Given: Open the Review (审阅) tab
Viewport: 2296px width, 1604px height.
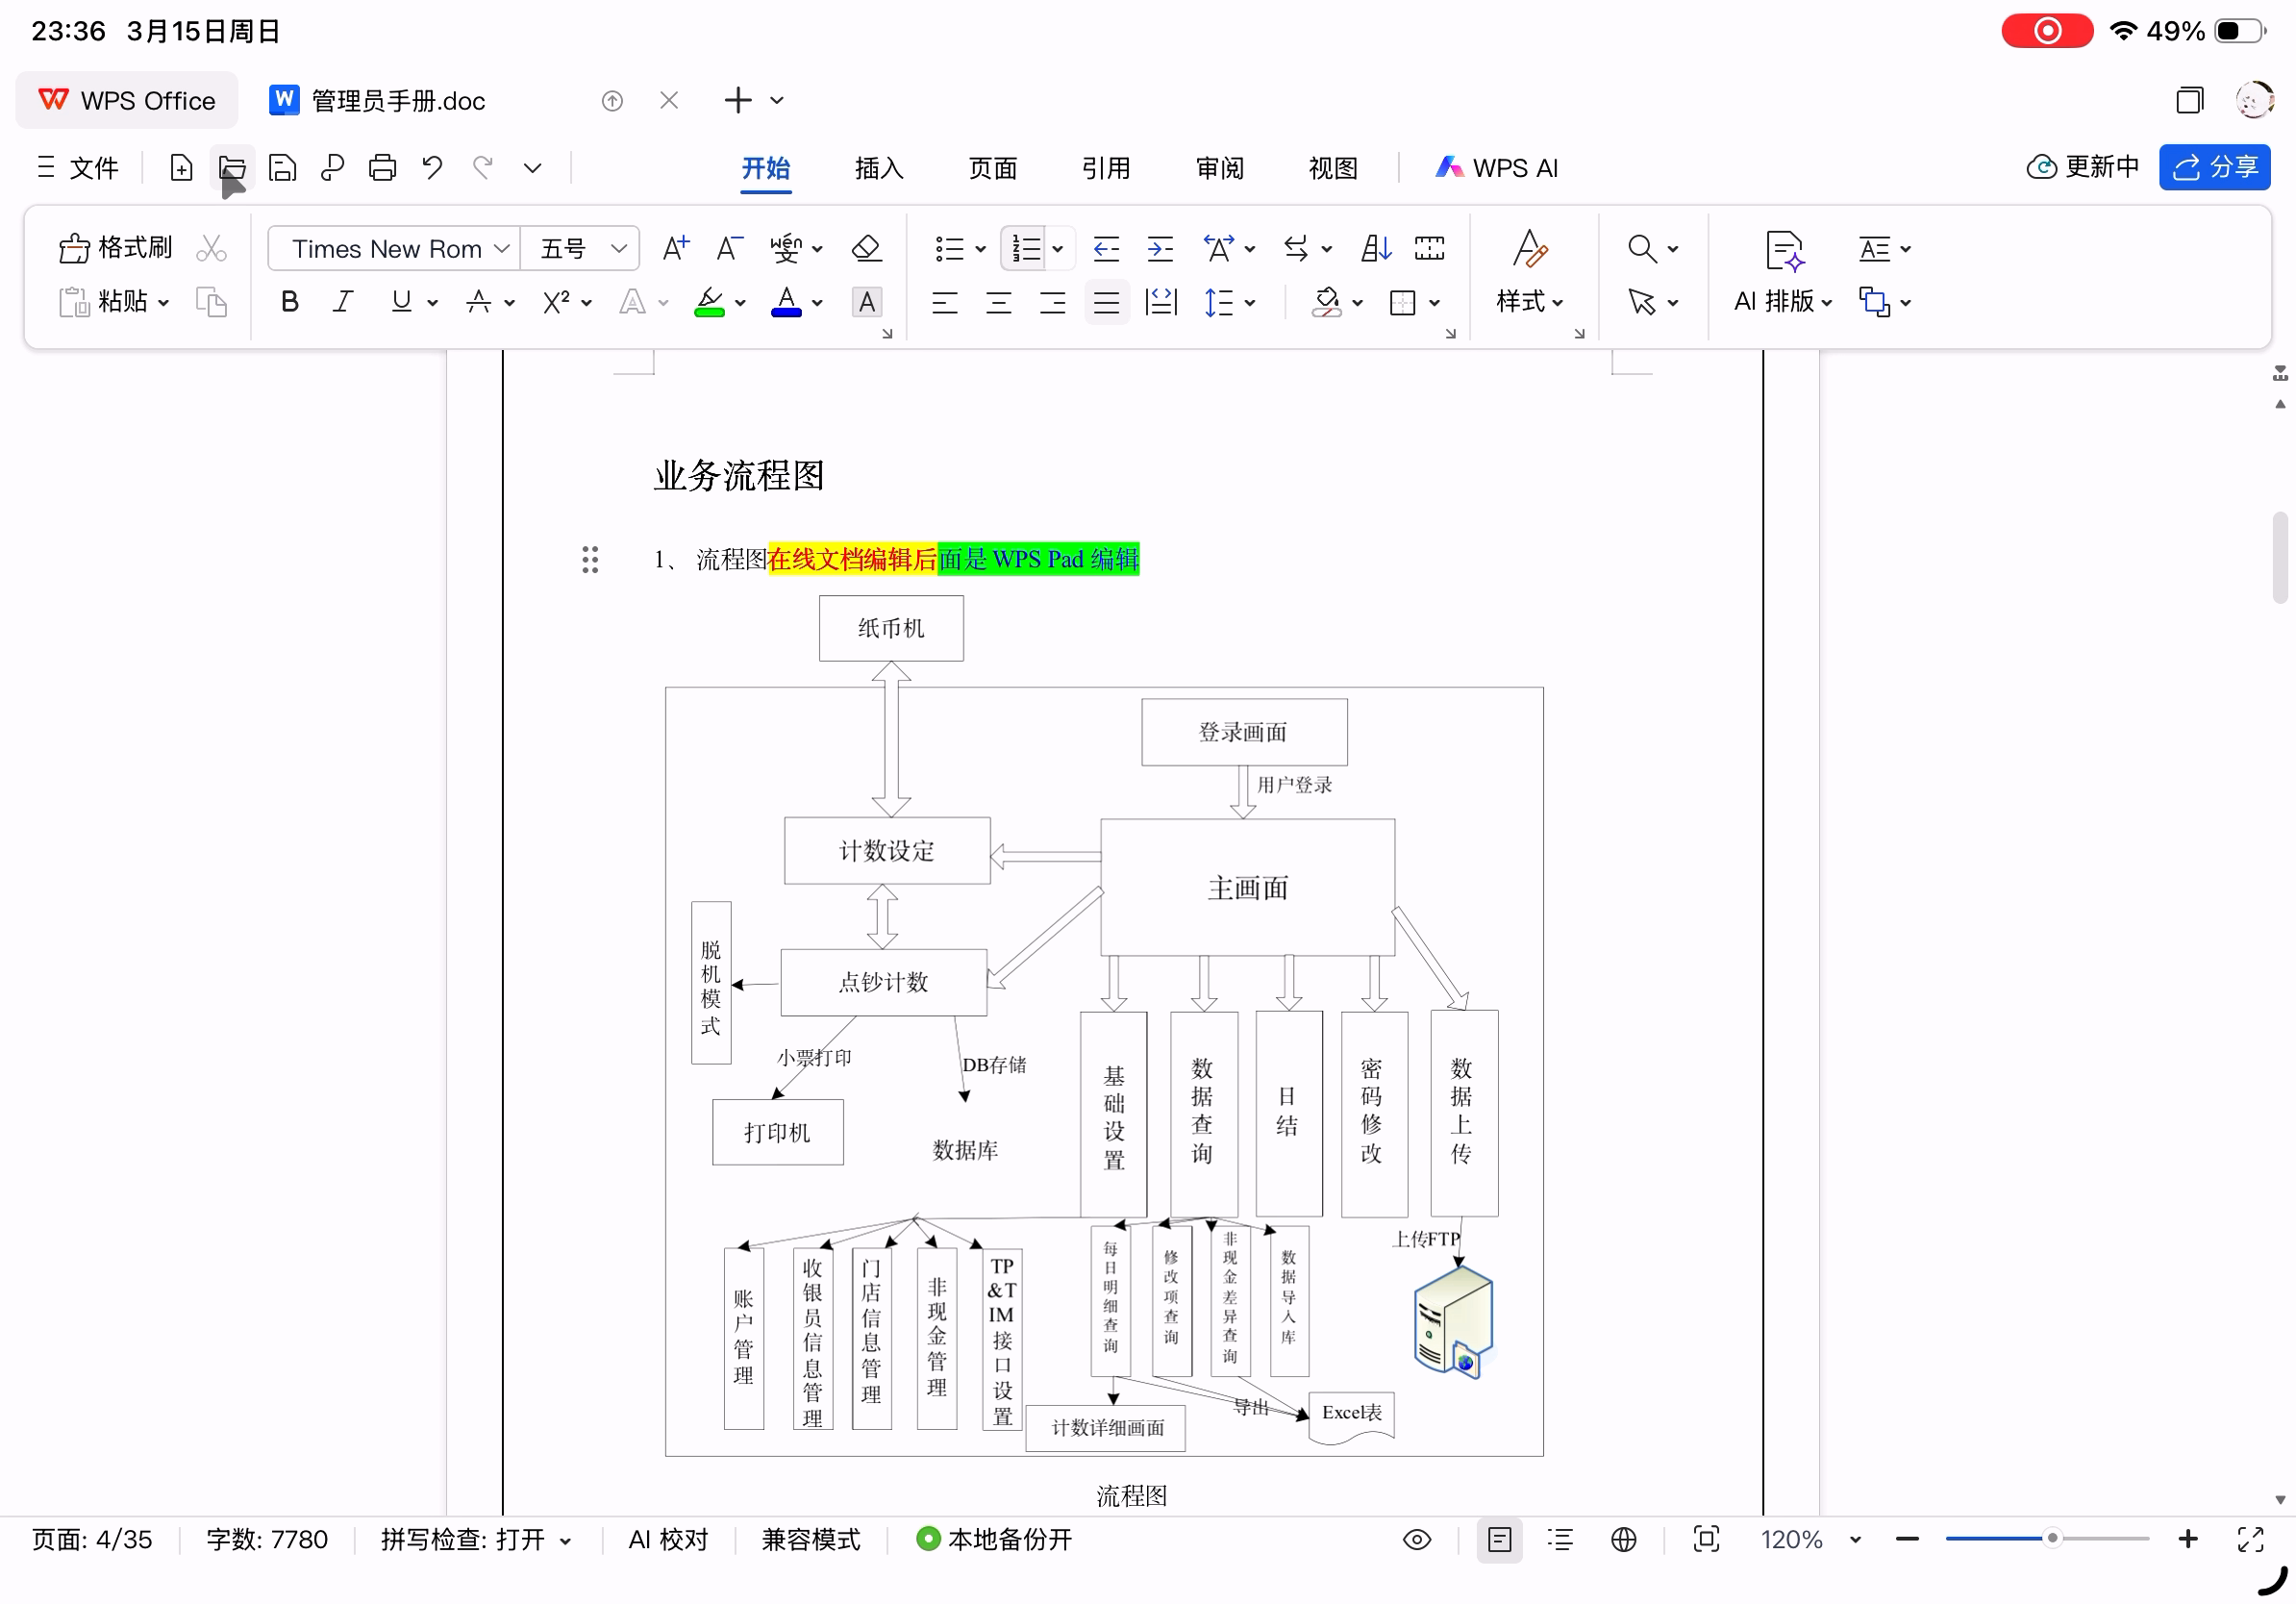Looking at the screenshot, I should coord(1219,168).
